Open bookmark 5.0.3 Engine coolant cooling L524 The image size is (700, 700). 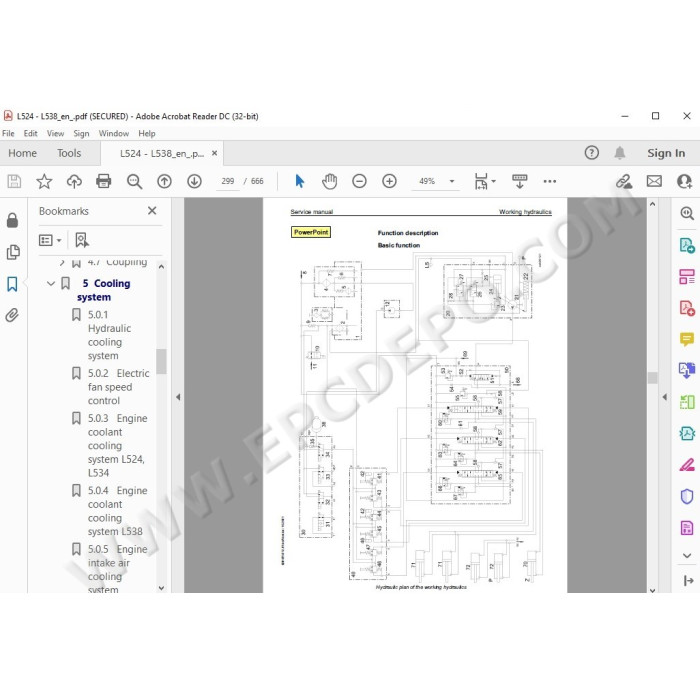pos(117,446)
